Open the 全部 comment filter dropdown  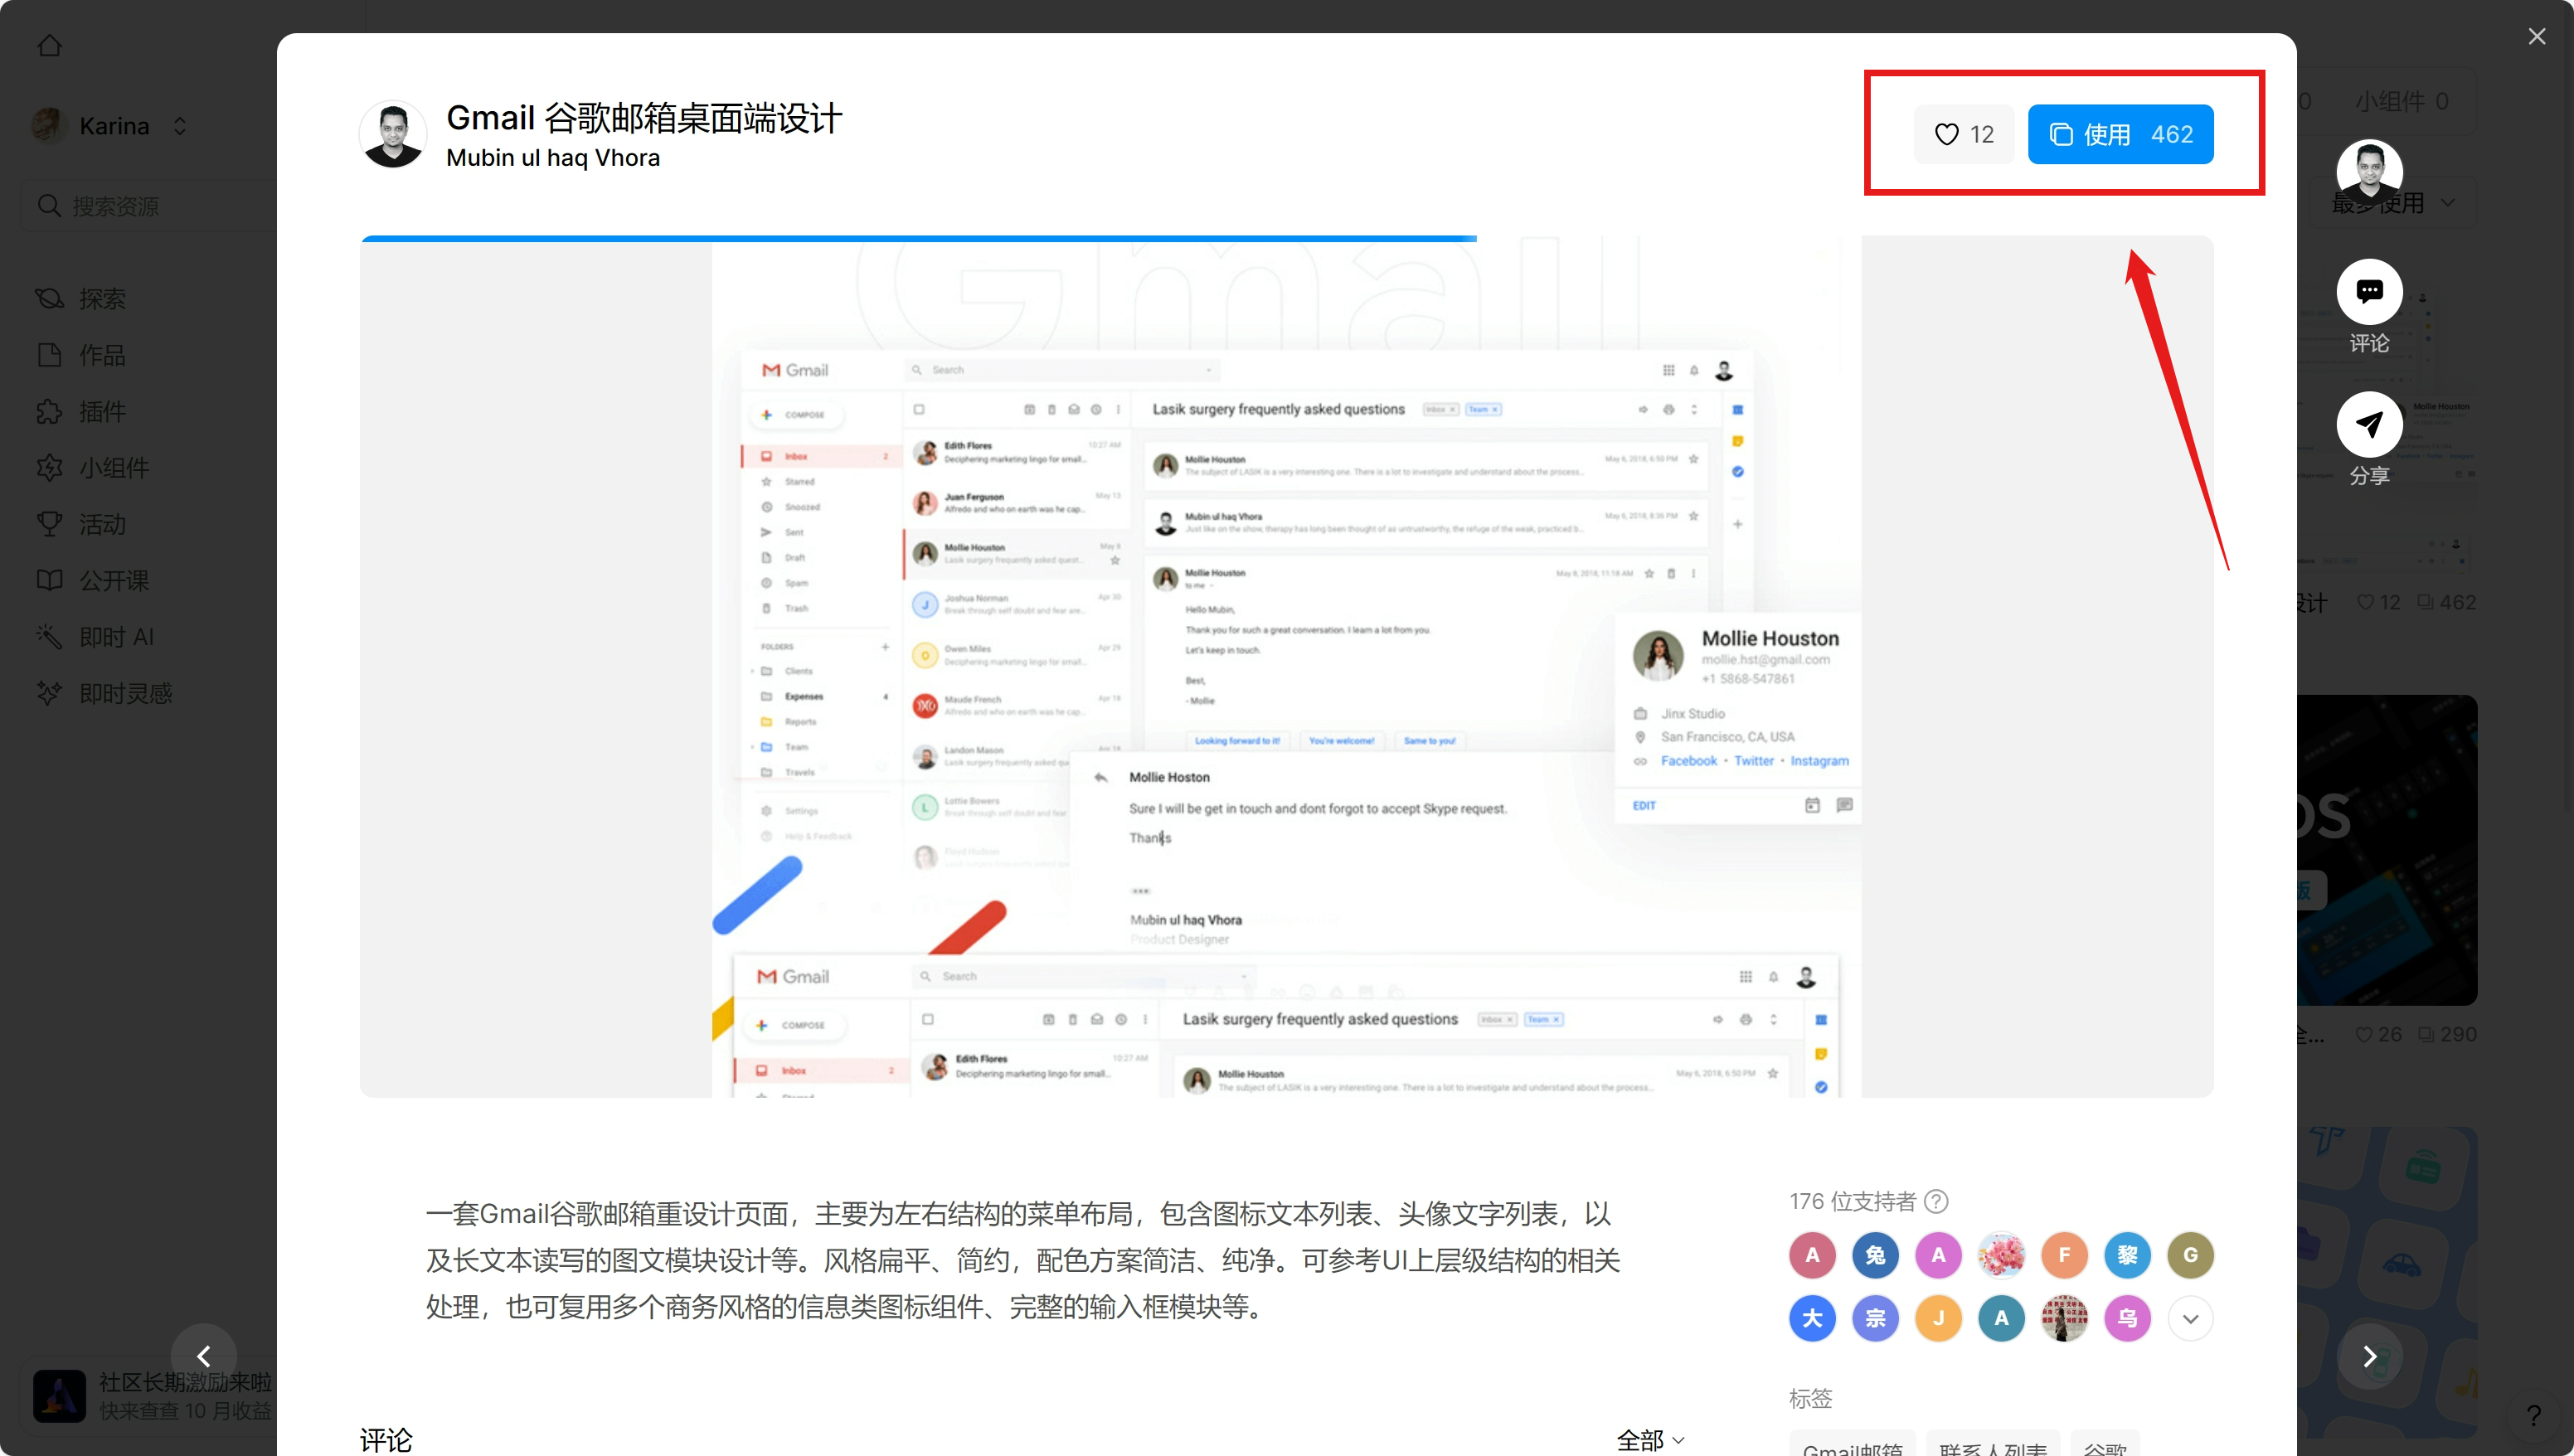click(1650, 1440)
